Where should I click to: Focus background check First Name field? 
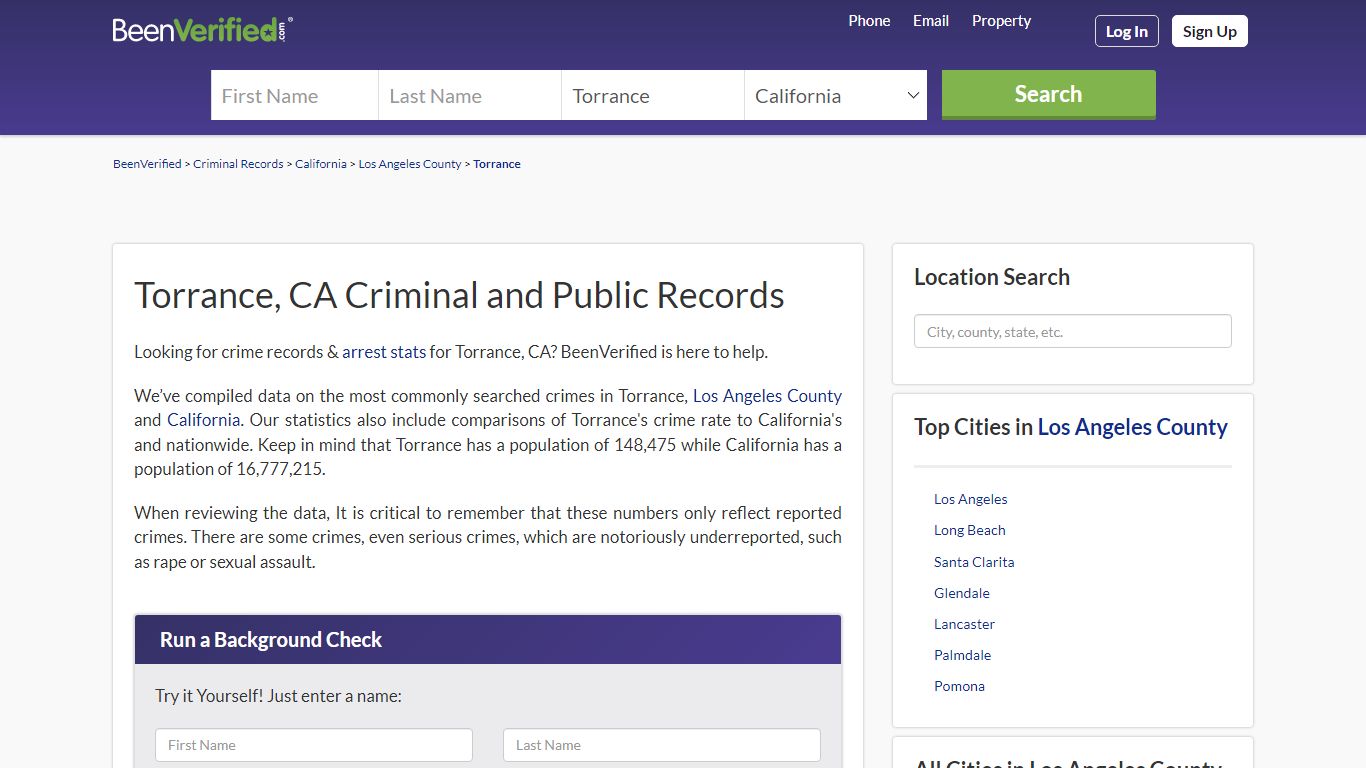(x=314, y=745)
